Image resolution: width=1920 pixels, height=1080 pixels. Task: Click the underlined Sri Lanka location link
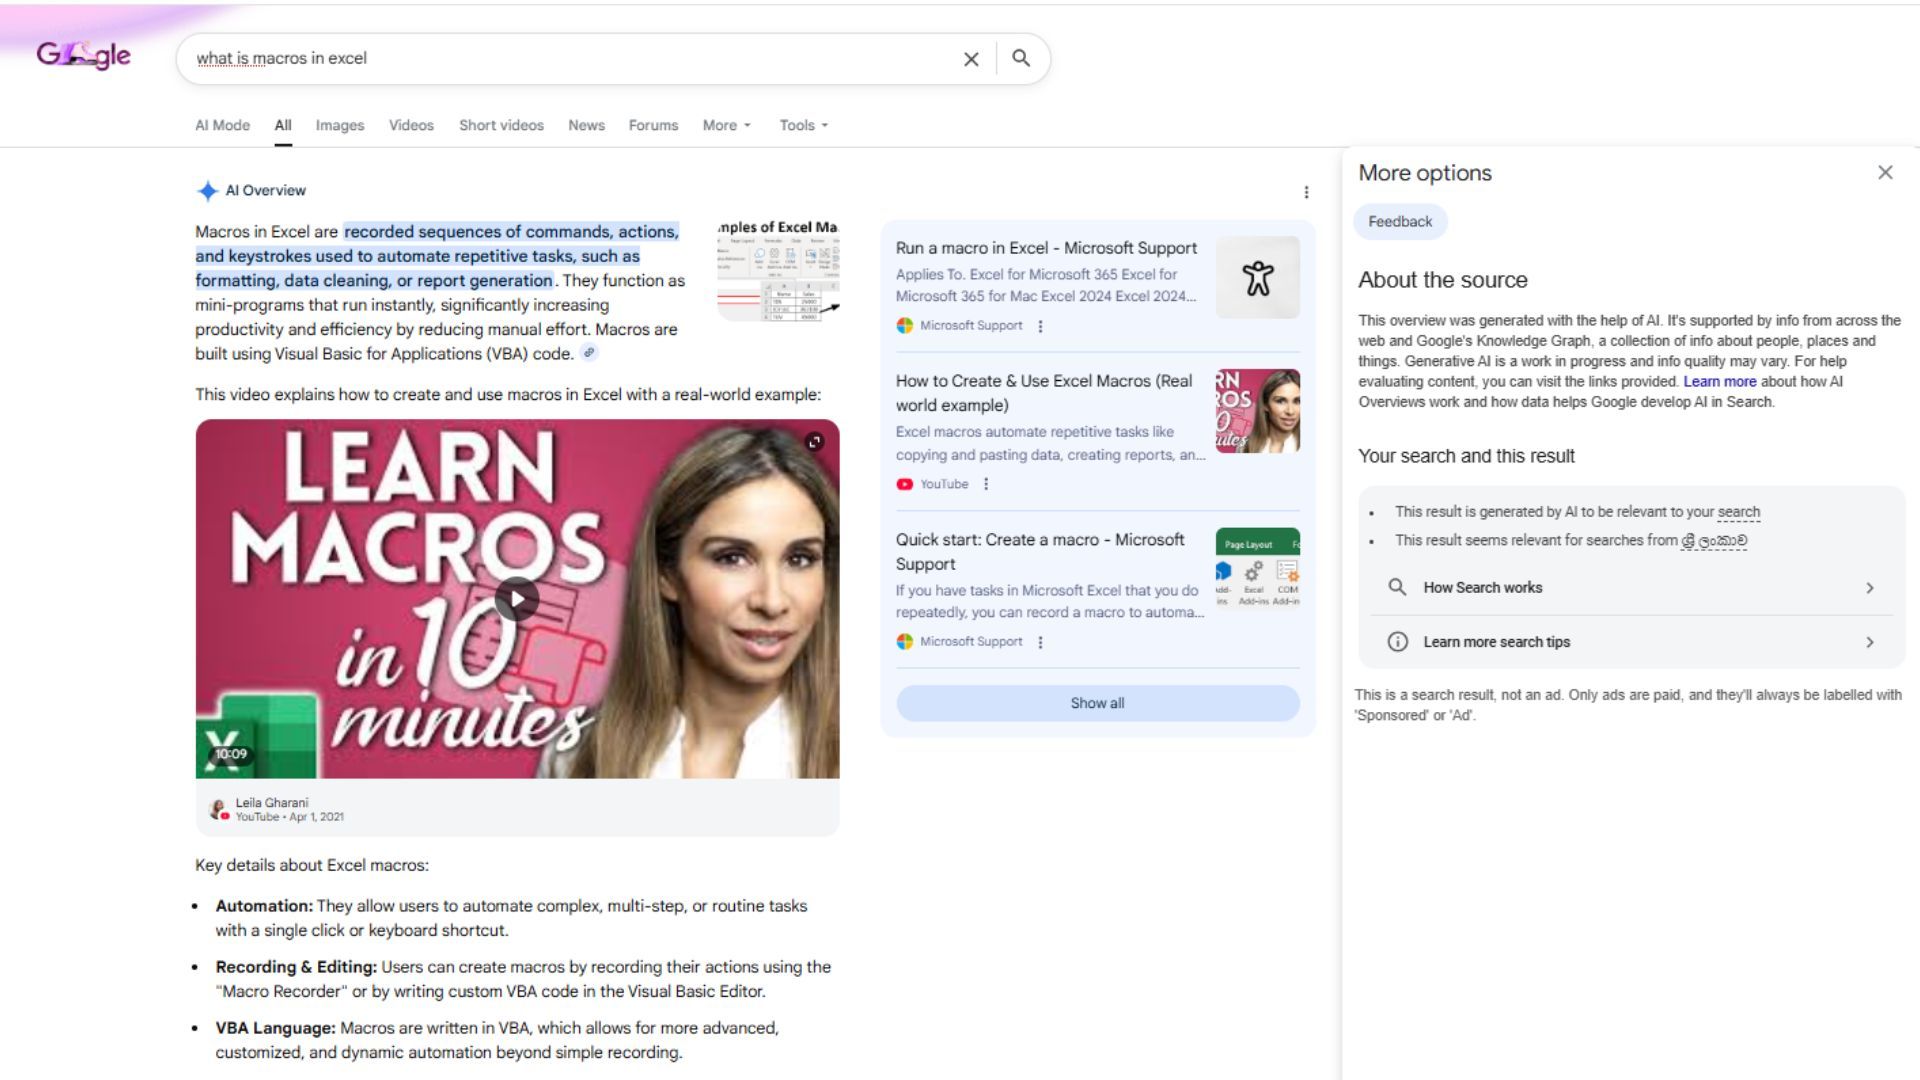coord(1714,541)
